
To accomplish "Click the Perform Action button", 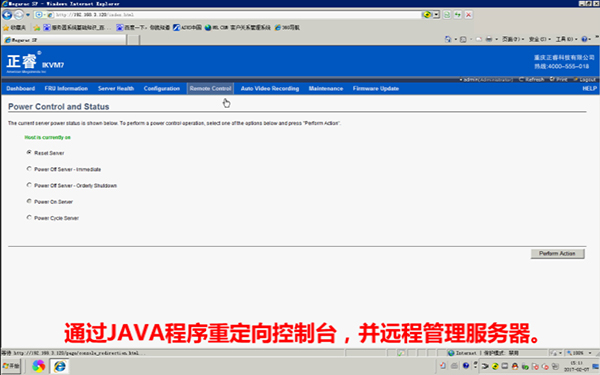I will coord(558,254).
